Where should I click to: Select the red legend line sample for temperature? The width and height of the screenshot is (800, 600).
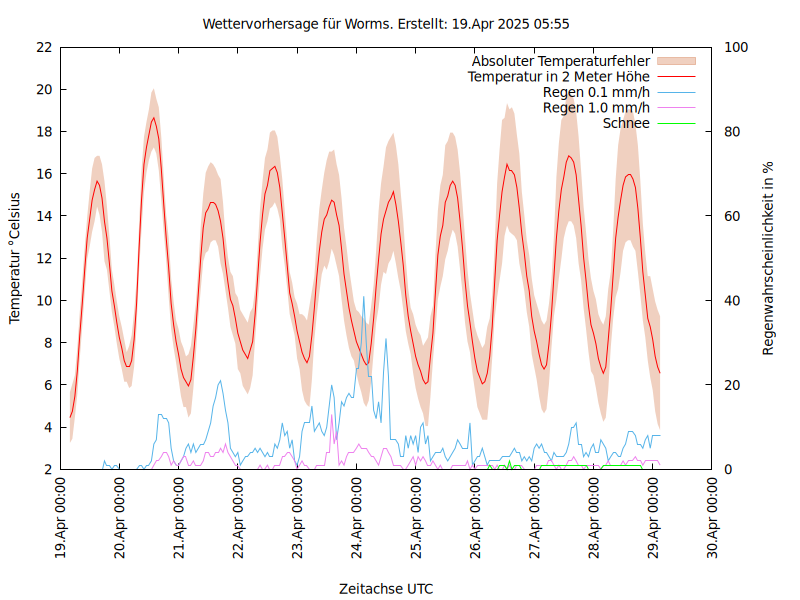[x=674, y=76]
